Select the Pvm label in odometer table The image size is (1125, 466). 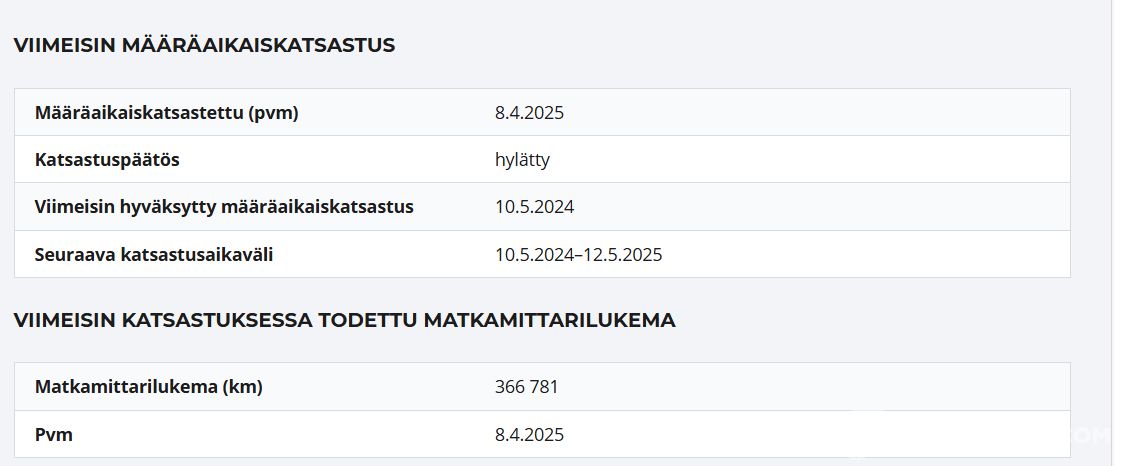[x=54, y=435]
